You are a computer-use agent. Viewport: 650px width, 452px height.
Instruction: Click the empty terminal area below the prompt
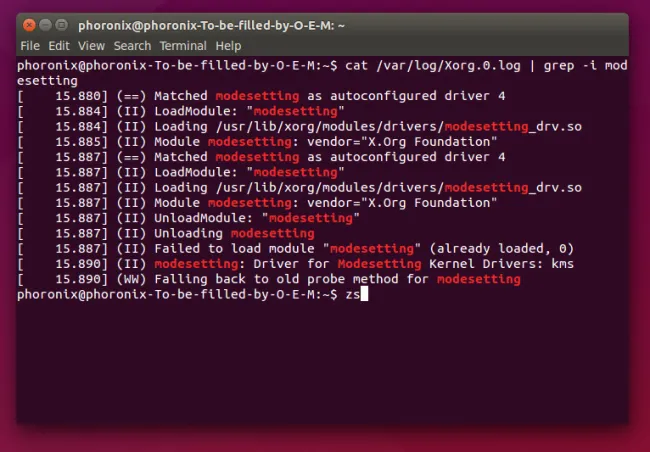click(322, 363)
